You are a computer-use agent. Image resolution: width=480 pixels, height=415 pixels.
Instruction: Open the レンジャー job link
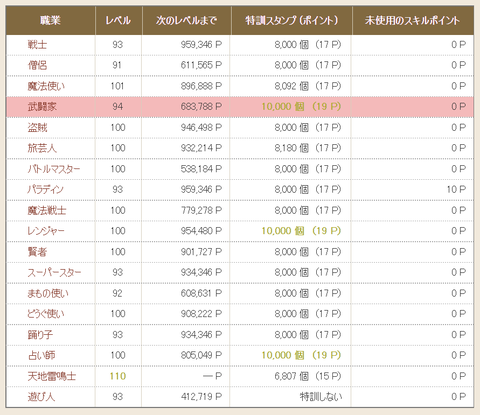tap(46, 231)
